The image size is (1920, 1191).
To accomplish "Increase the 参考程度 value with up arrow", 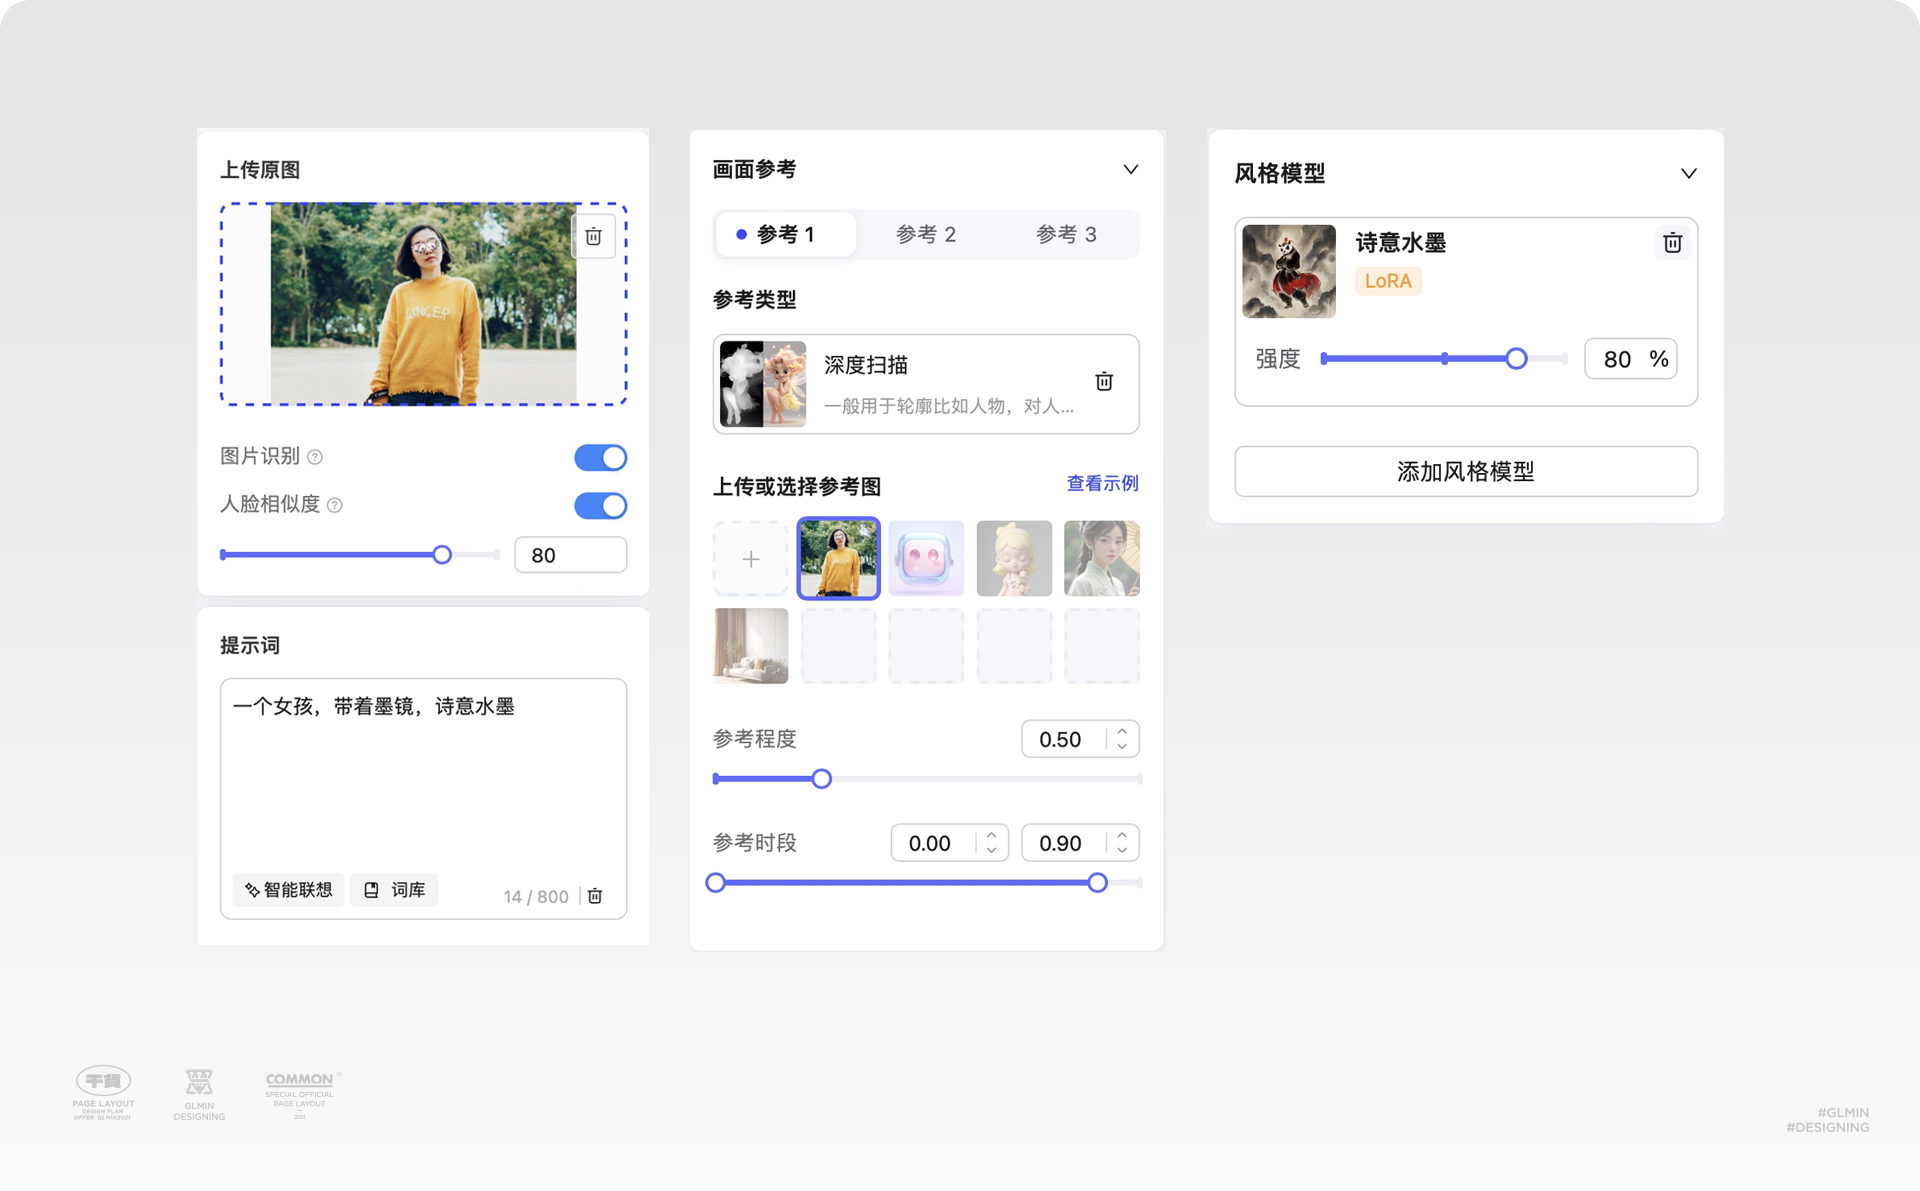I will point(1122,732).
